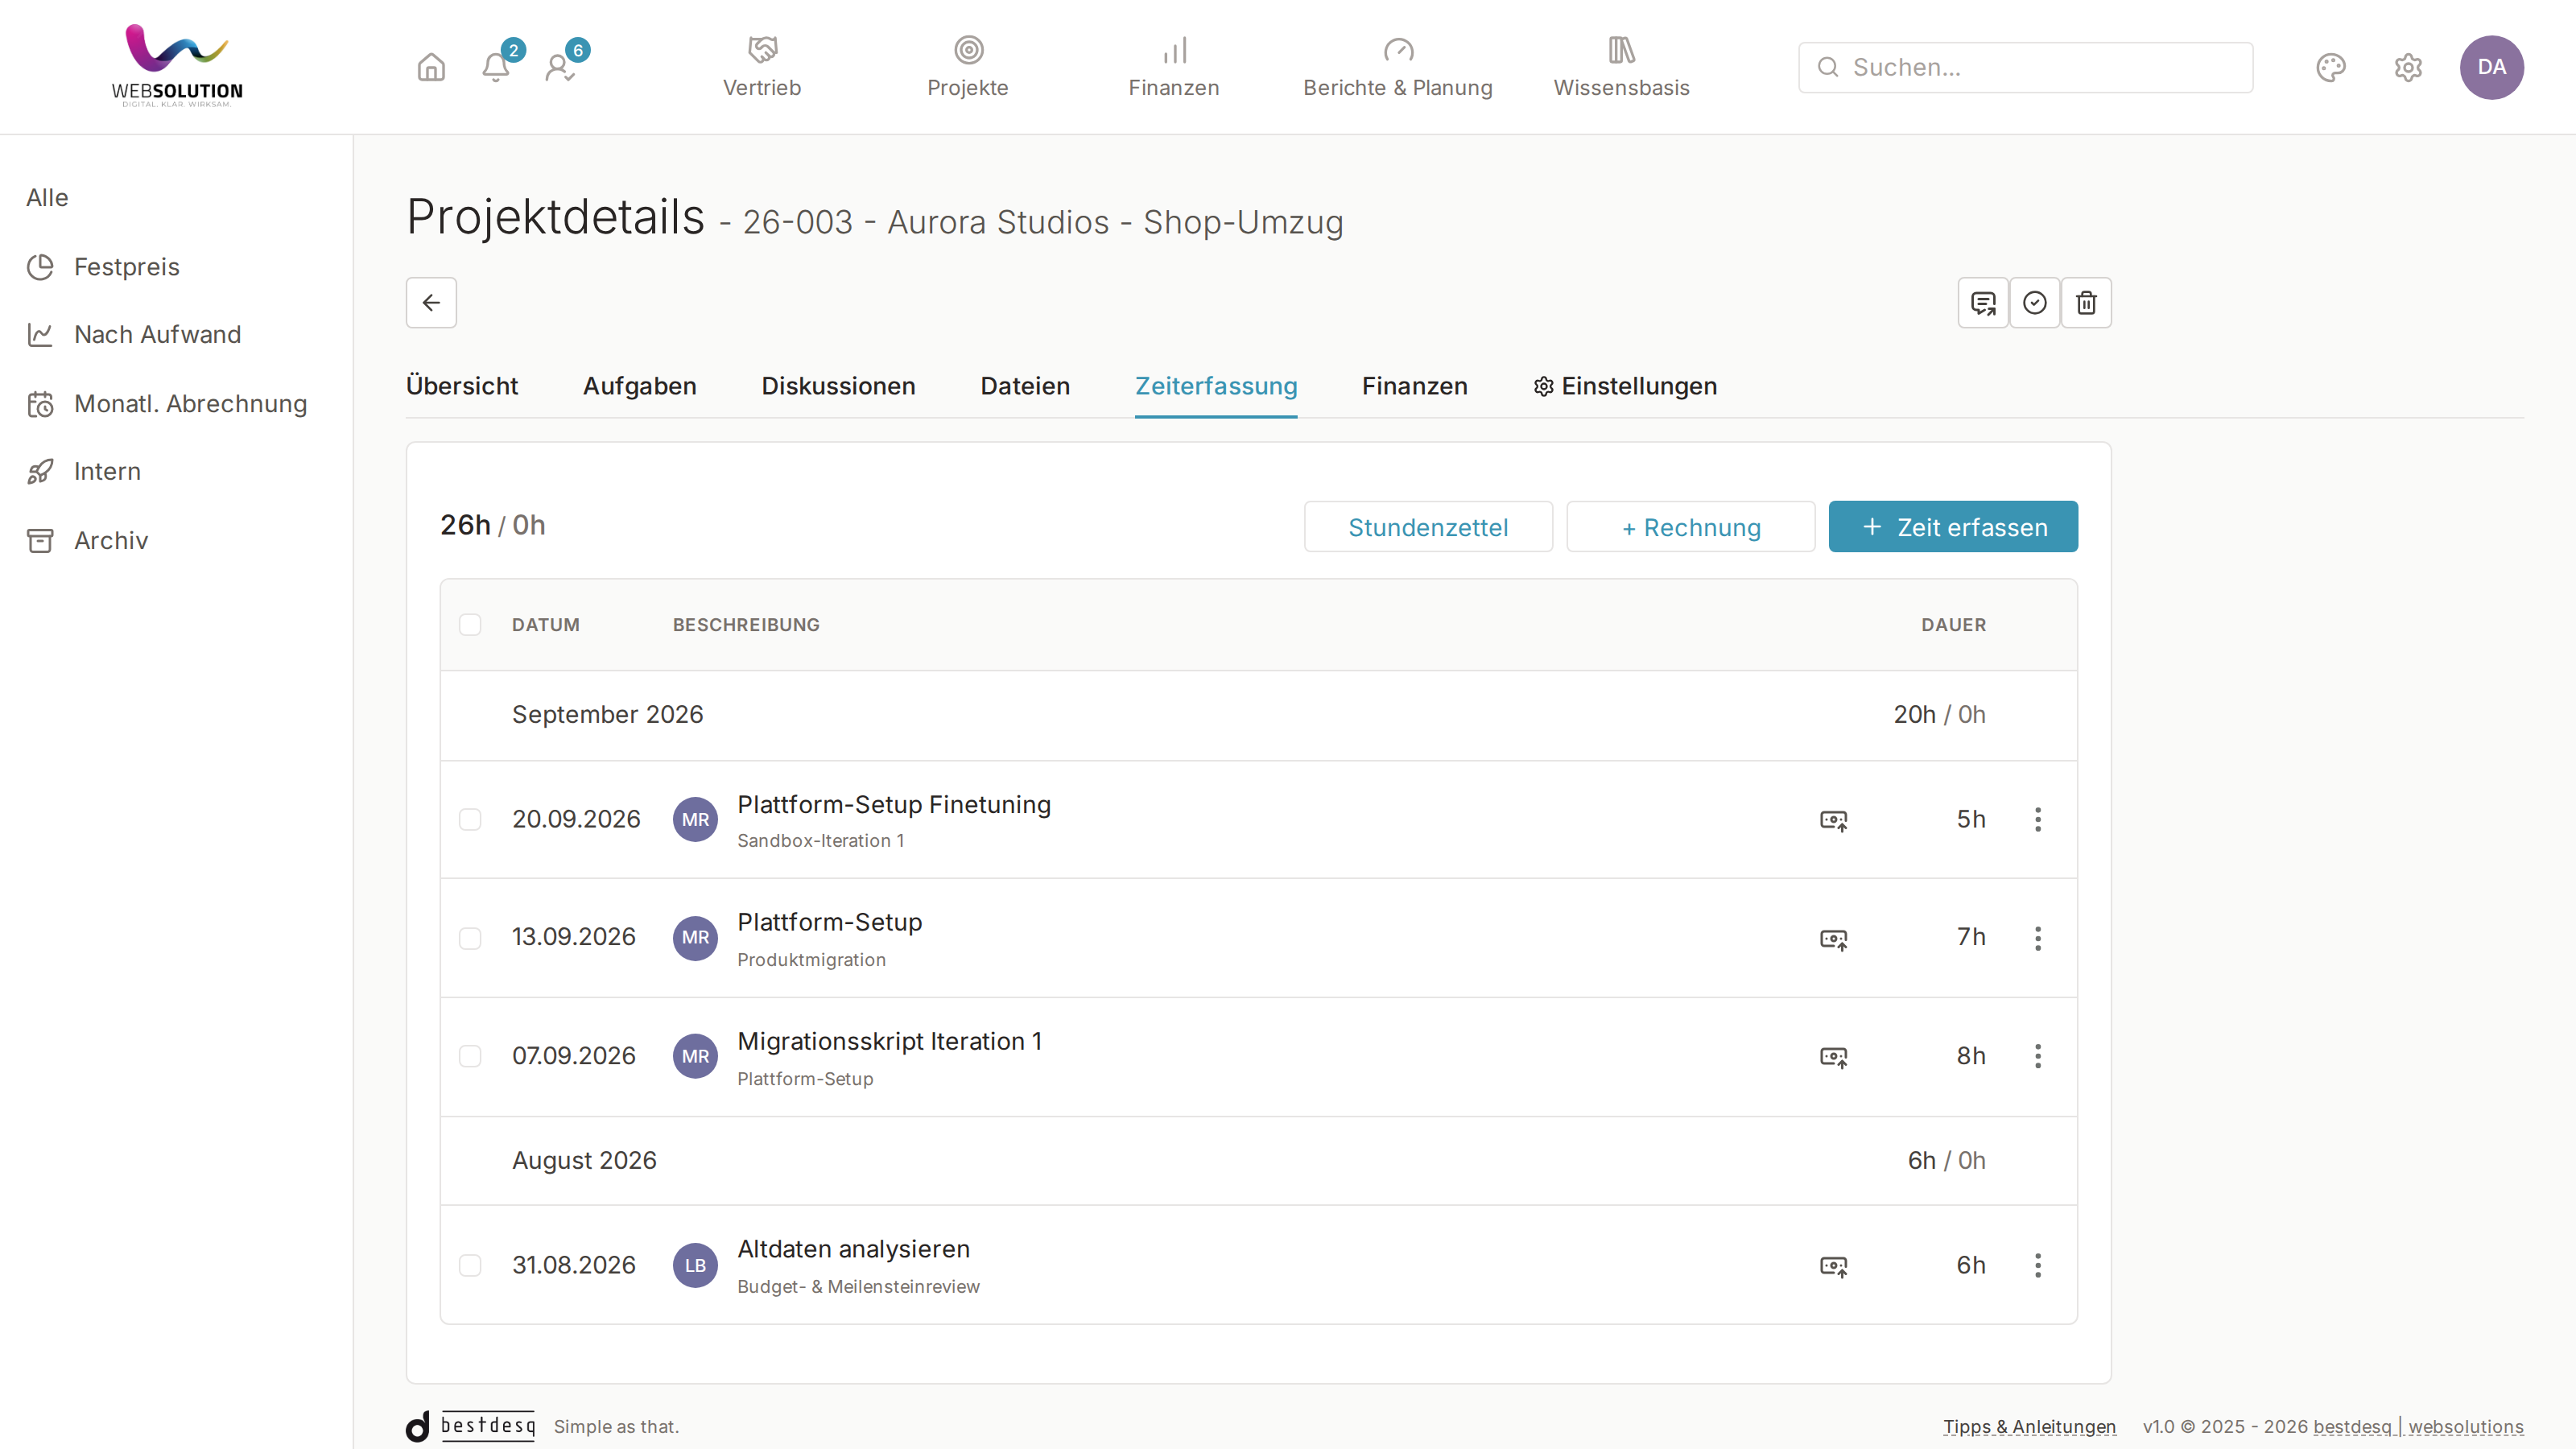The height and width of the screenshot is (1449, 2576).
Task: Mark the project complete with the checkmark circle icon
Action: 2035,303
